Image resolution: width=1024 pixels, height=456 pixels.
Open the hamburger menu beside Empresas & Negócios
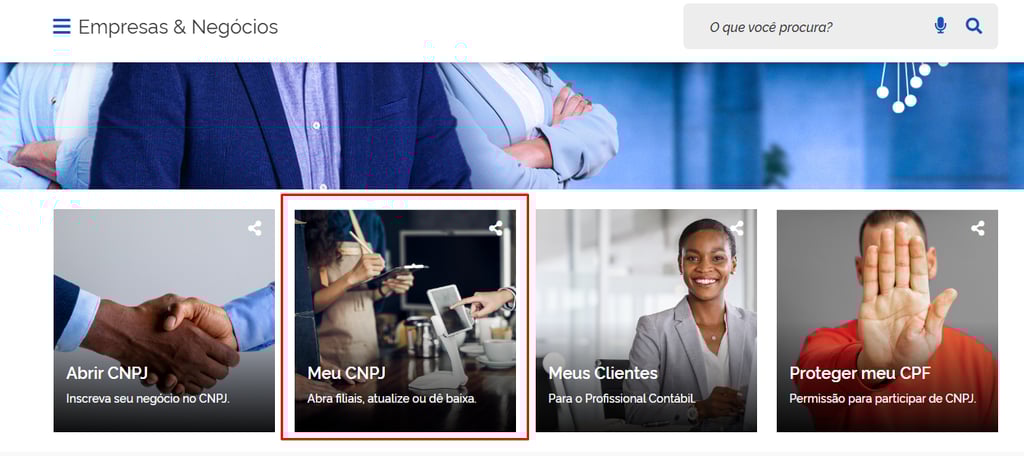[61, 27]
